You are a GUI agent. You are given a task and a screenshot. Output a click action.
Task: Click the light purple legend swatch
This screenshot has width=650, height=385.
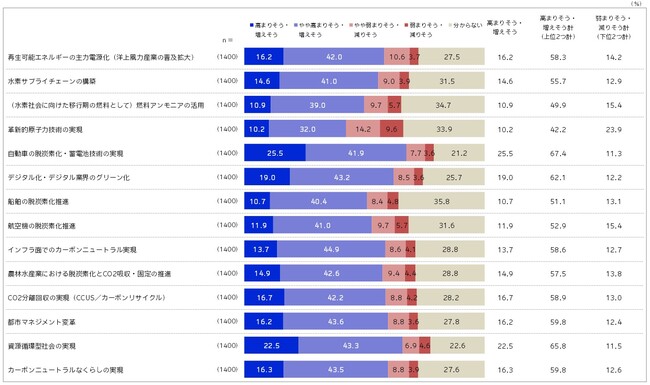click(296, 25)
